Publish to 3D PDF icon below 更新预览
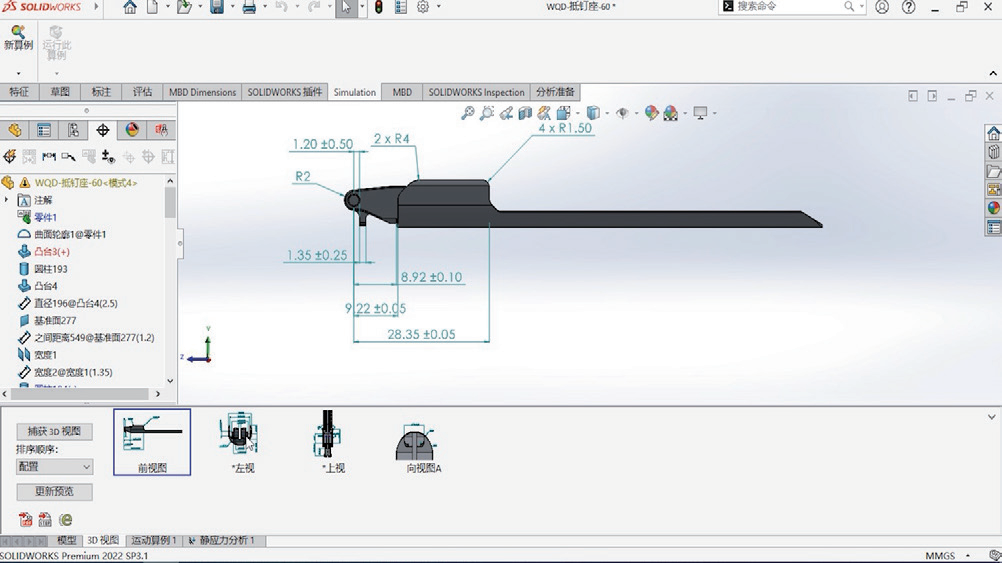Viewport: 1002px width, 563px height. point(25,519)
